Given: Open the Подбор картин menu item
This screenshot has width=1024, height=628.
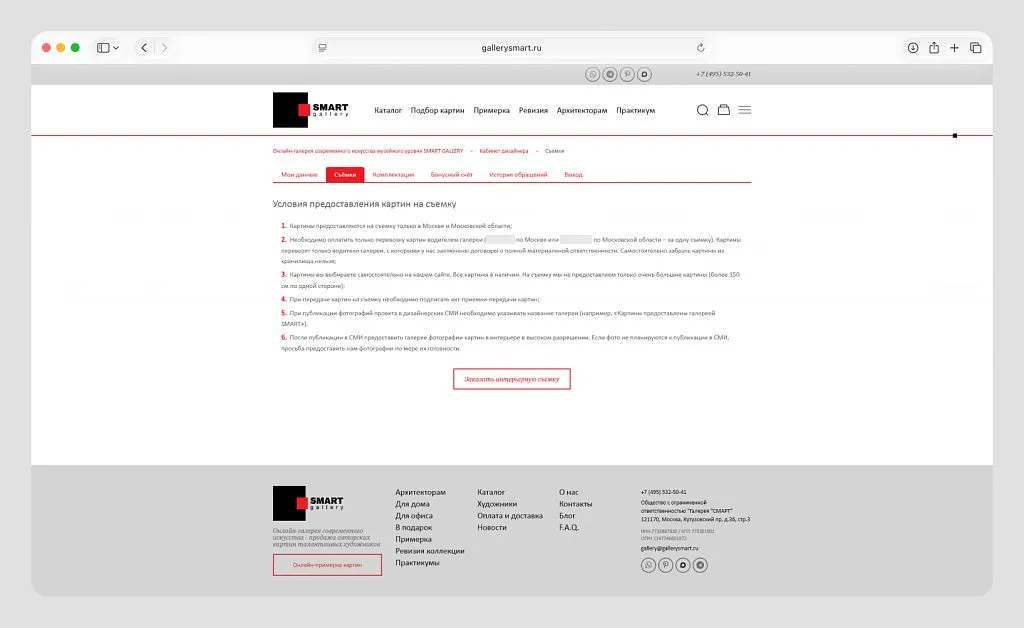Looking at the screenshot, I should [438, 110].
